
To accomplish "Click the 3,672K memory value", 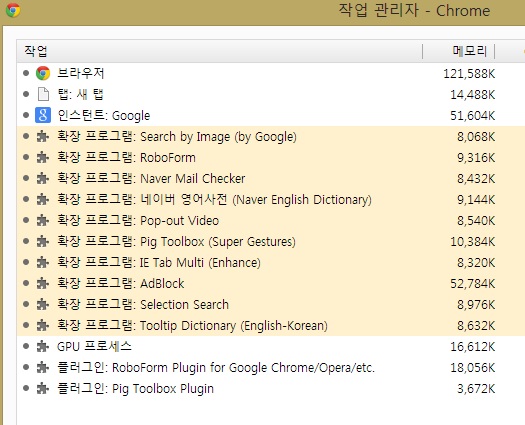I will (x=476, y=389).
